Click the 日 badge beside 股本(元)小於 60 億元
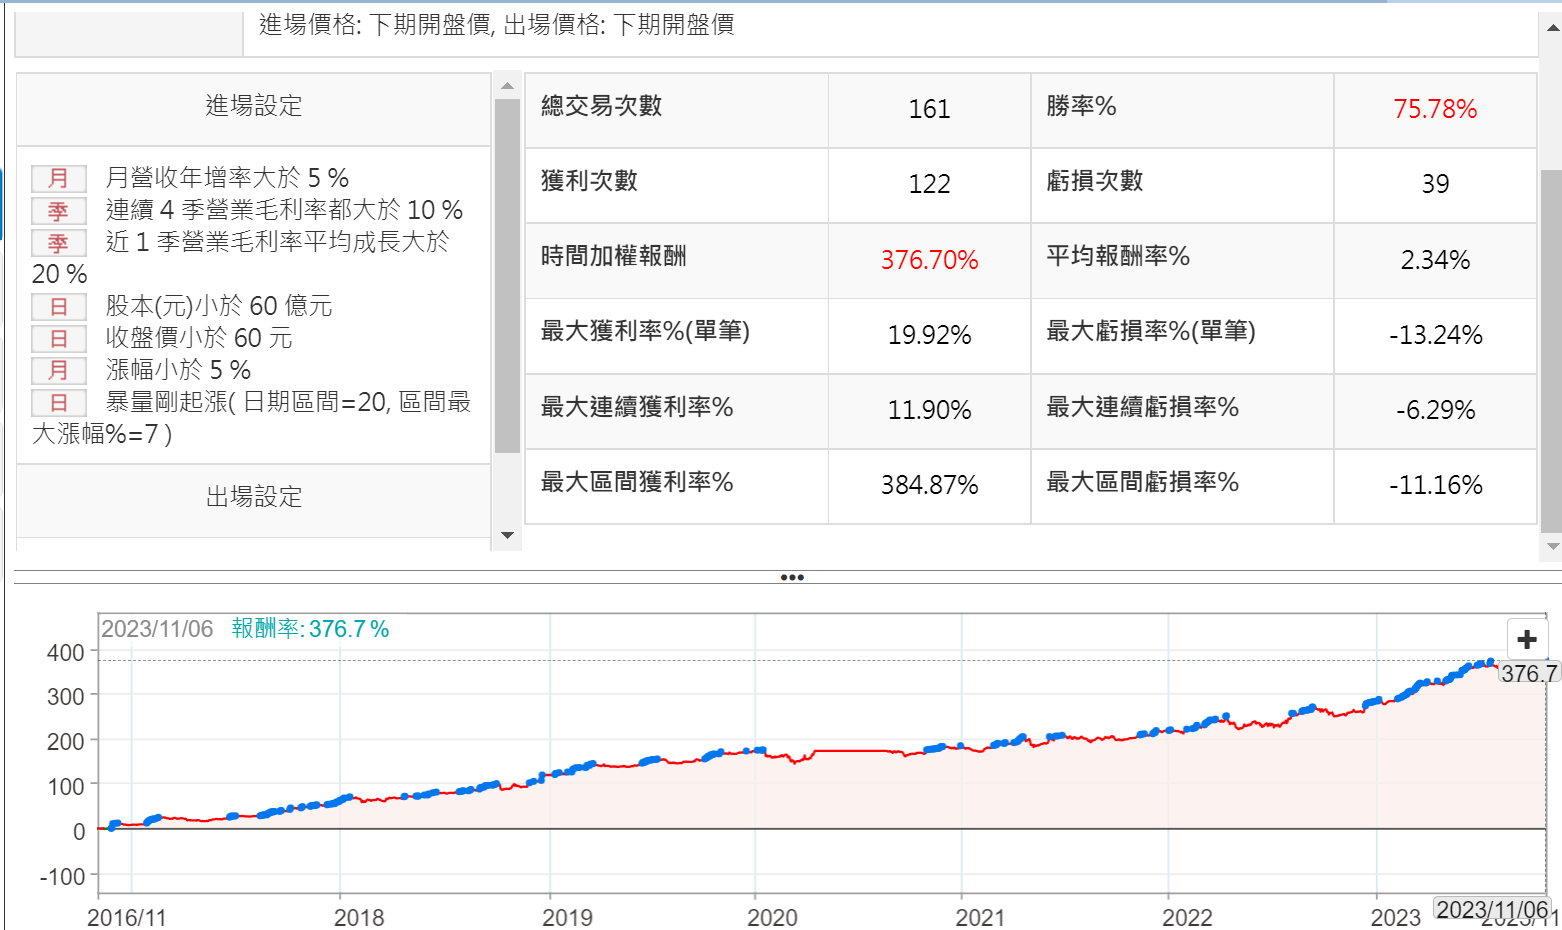The height and width of the screenshot is (930, 1562). coord(58,306)
